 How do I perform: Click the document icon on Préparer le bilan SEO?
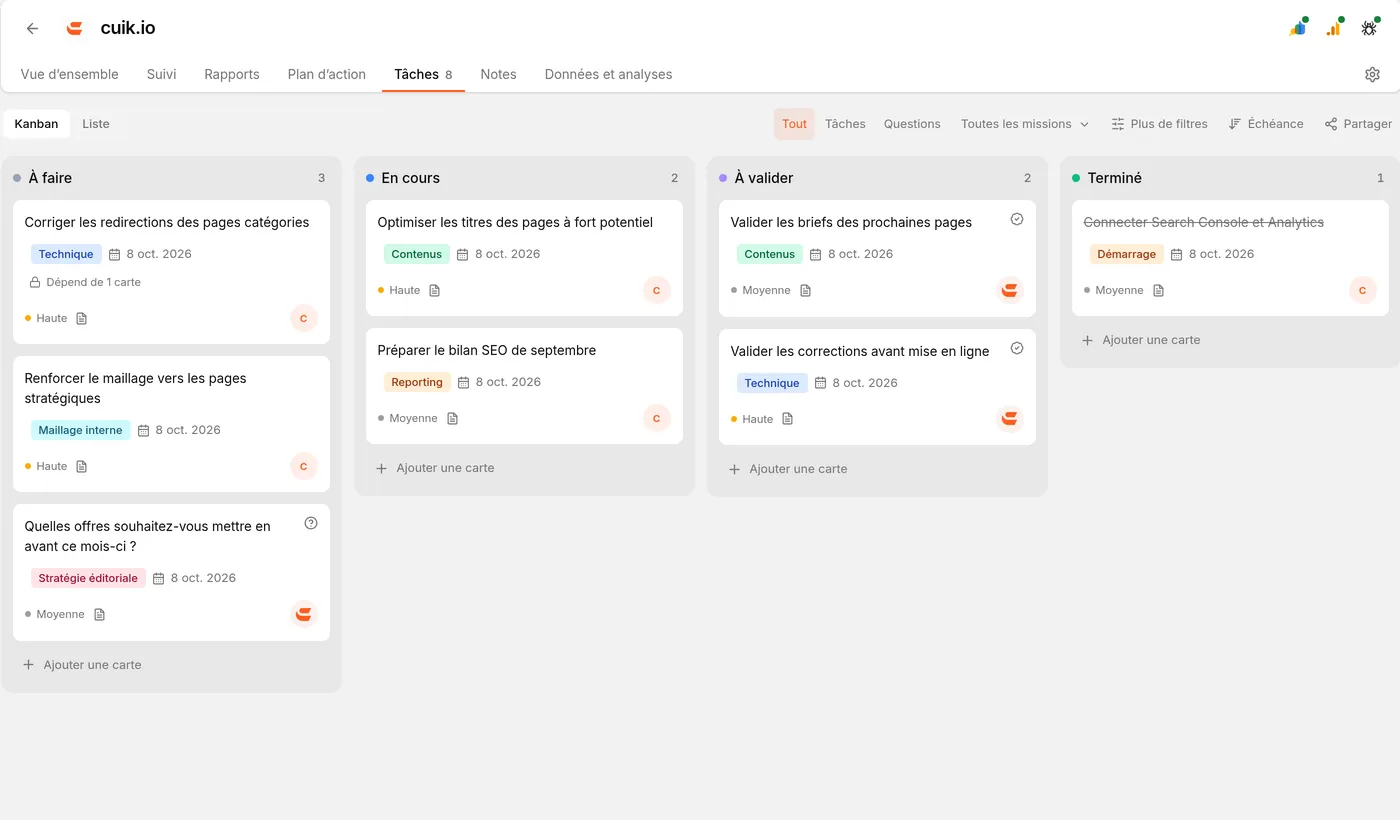[452, 418]
